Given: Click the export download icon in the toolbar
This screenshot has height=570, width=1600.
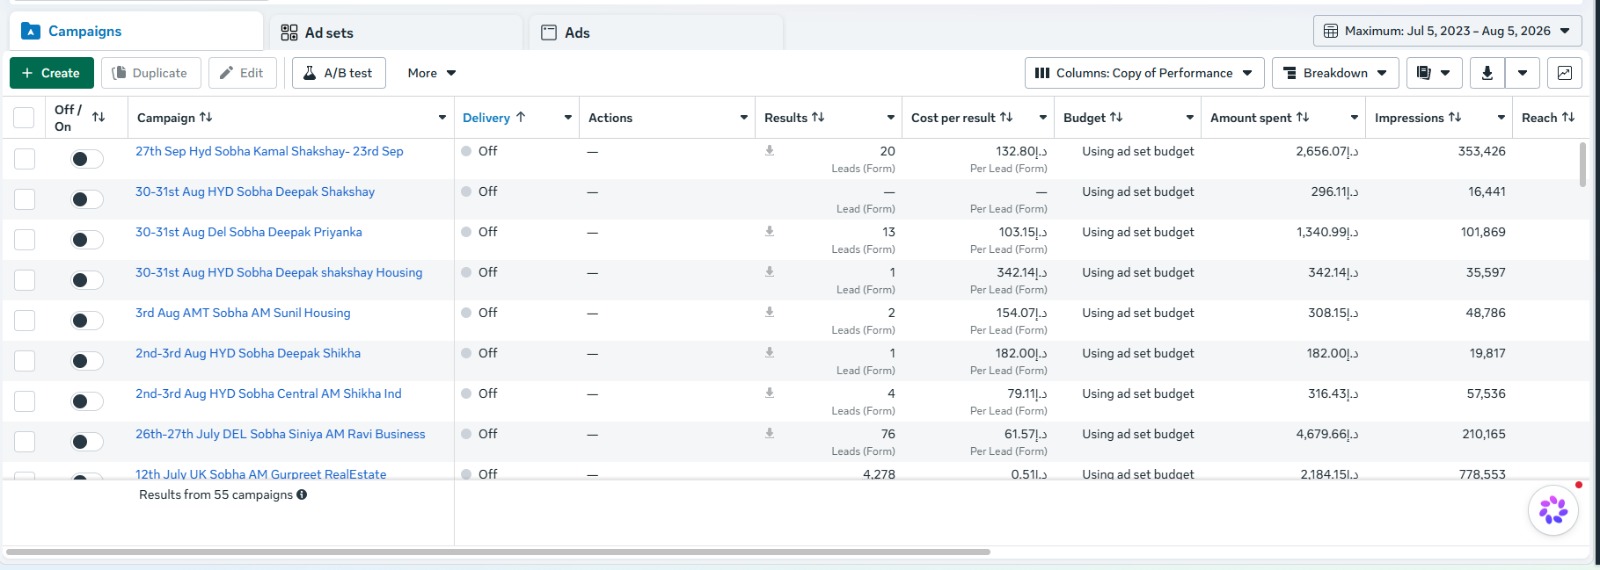Looking at the screenshot, I should click(1487, 73).
